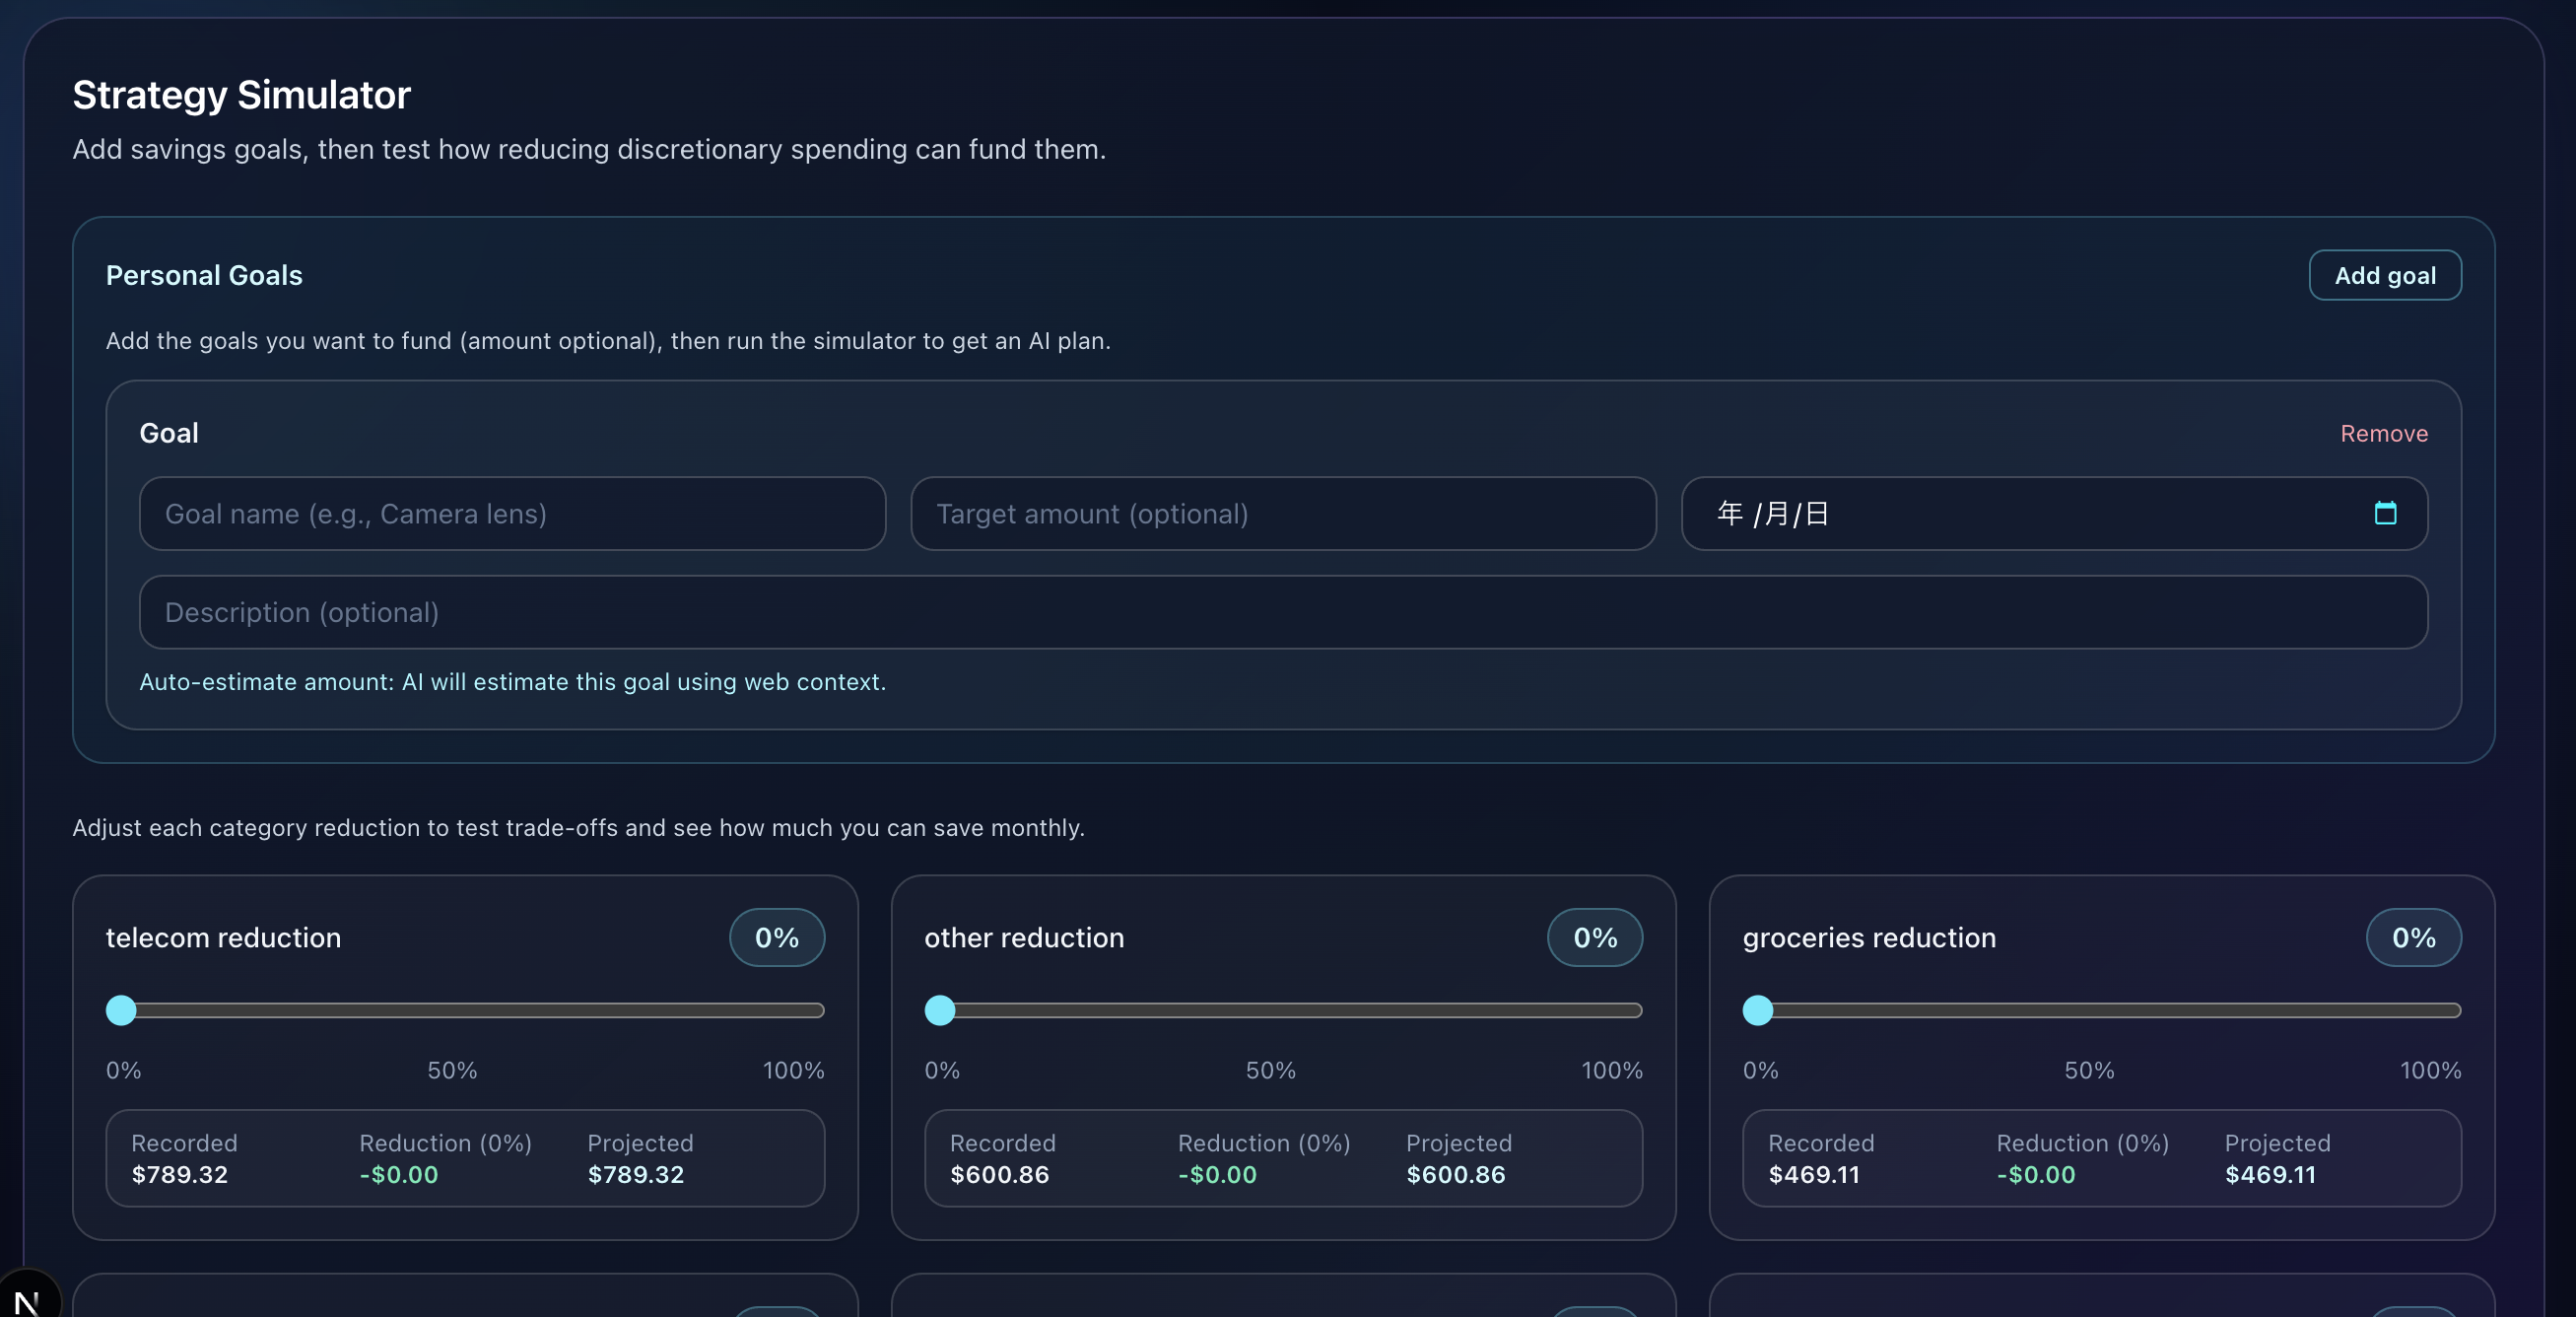Click the telecom reduction slider handle
The image size is (2576, 1317).
pyautogui.click(x=121, y=1010)
